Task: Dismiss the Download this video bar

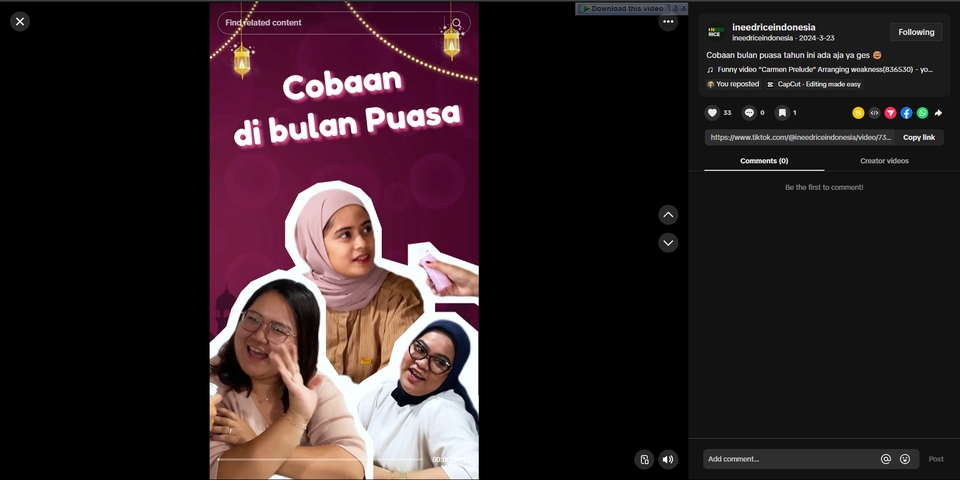Action: click(684, 9)
